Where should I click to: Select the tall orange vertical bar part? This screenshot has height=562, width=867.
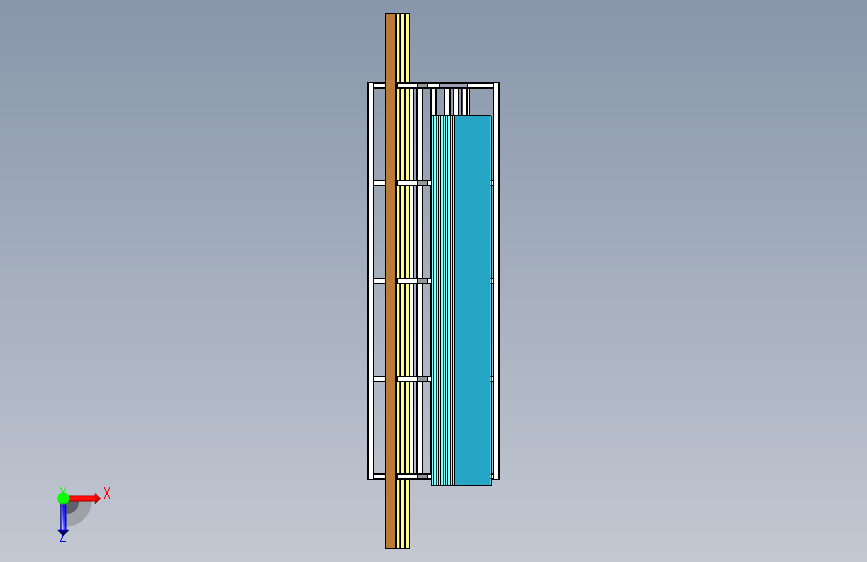390,281
